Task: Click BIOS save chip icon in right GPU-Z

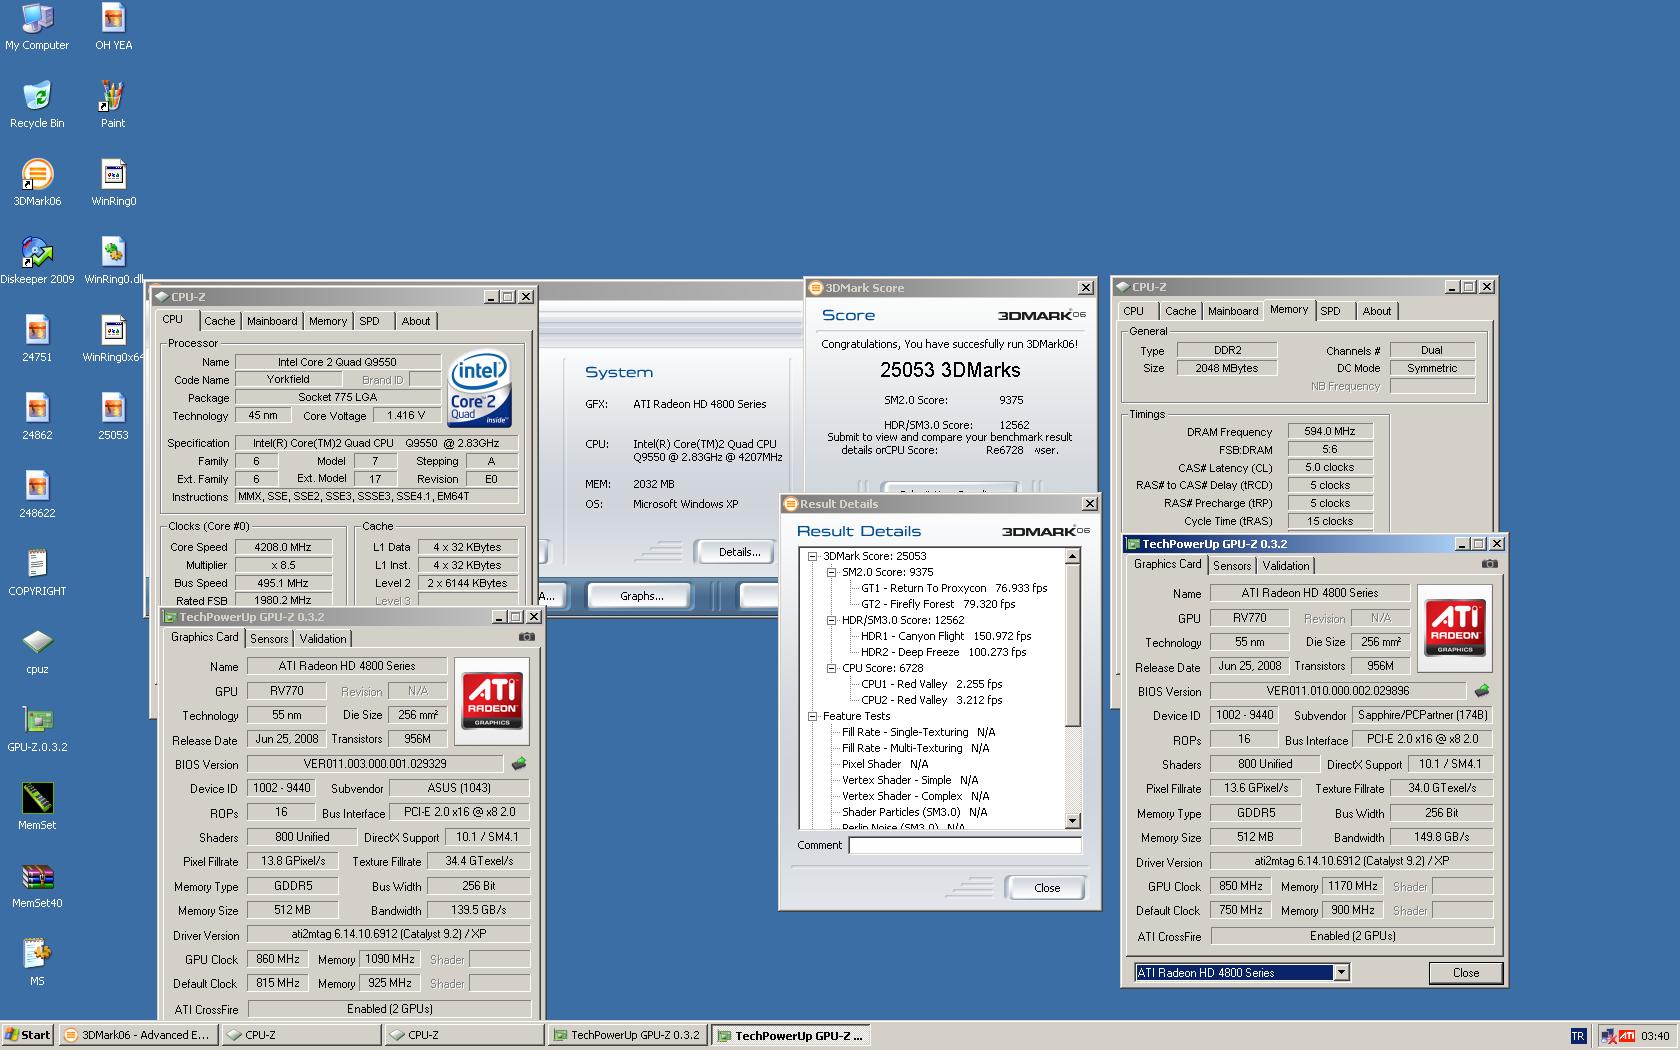Action: pos(1482,690)
